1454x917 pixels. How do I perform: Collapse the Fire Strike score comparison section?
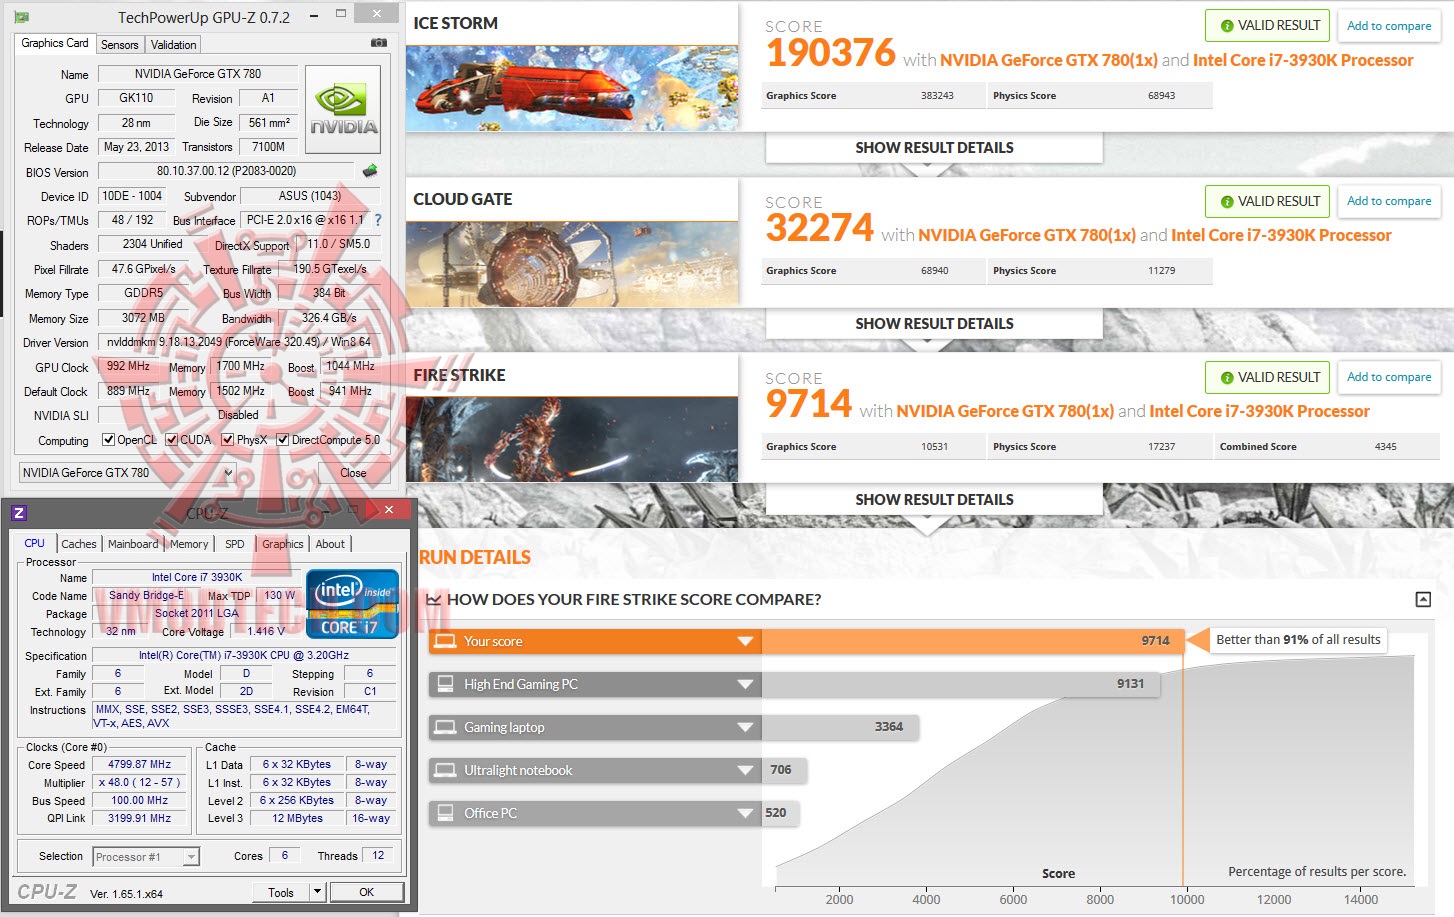point(1423,599)
